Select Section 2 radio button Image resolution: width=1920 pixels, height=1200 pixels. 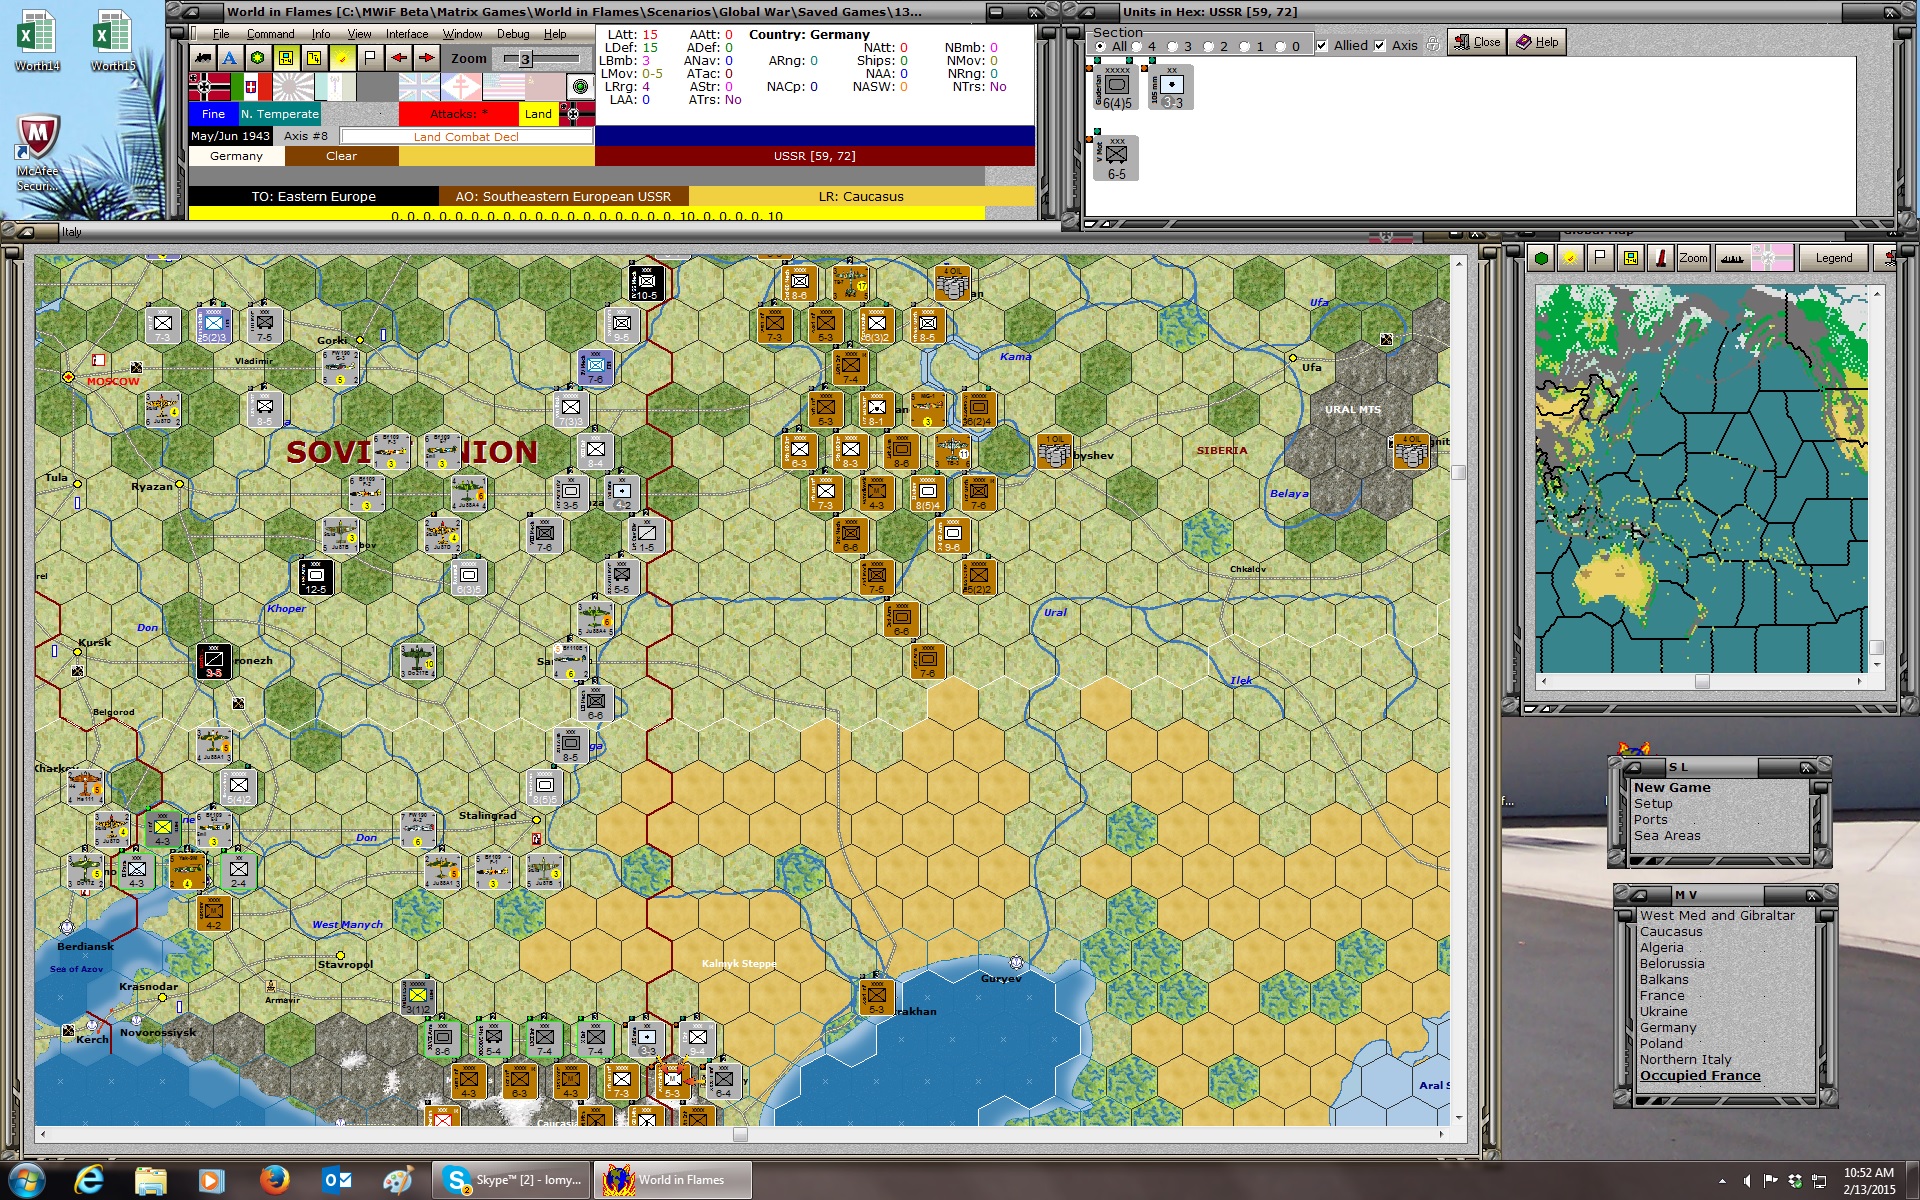pyautogui.click(x=1208, y=46)
